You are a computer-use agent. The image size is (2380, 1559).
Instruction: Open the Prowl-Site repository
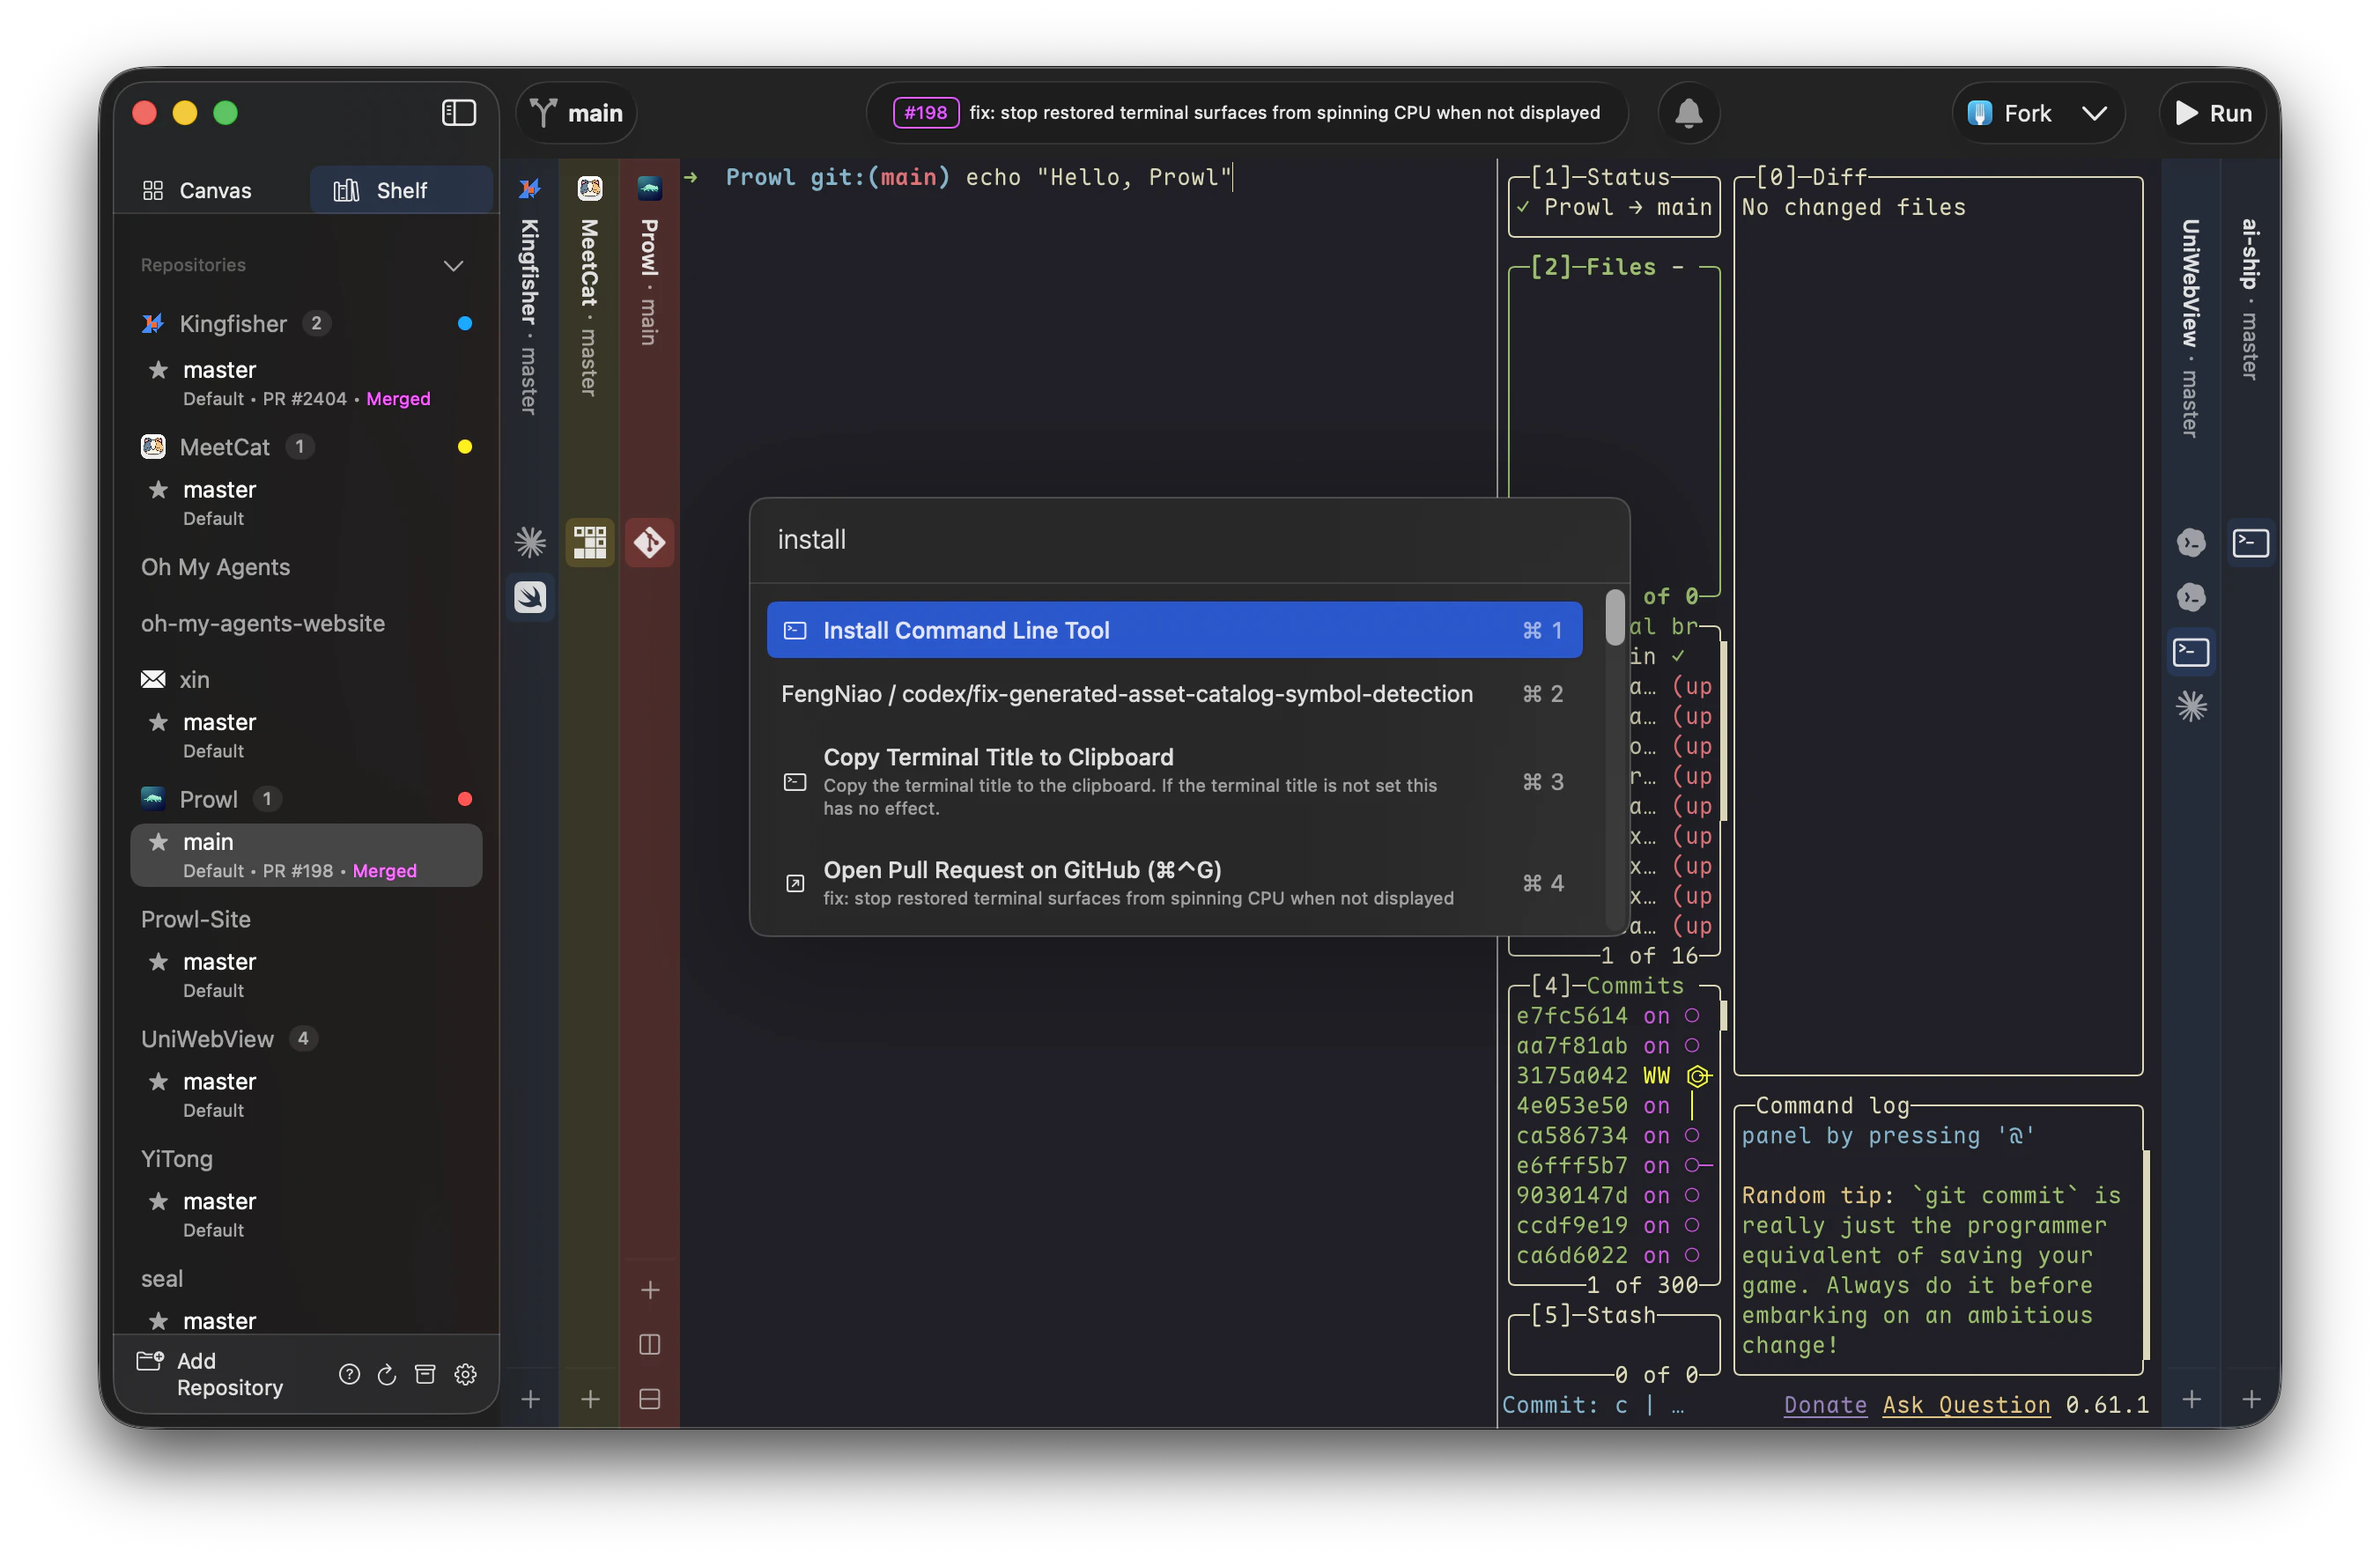(x=196, y=919)
